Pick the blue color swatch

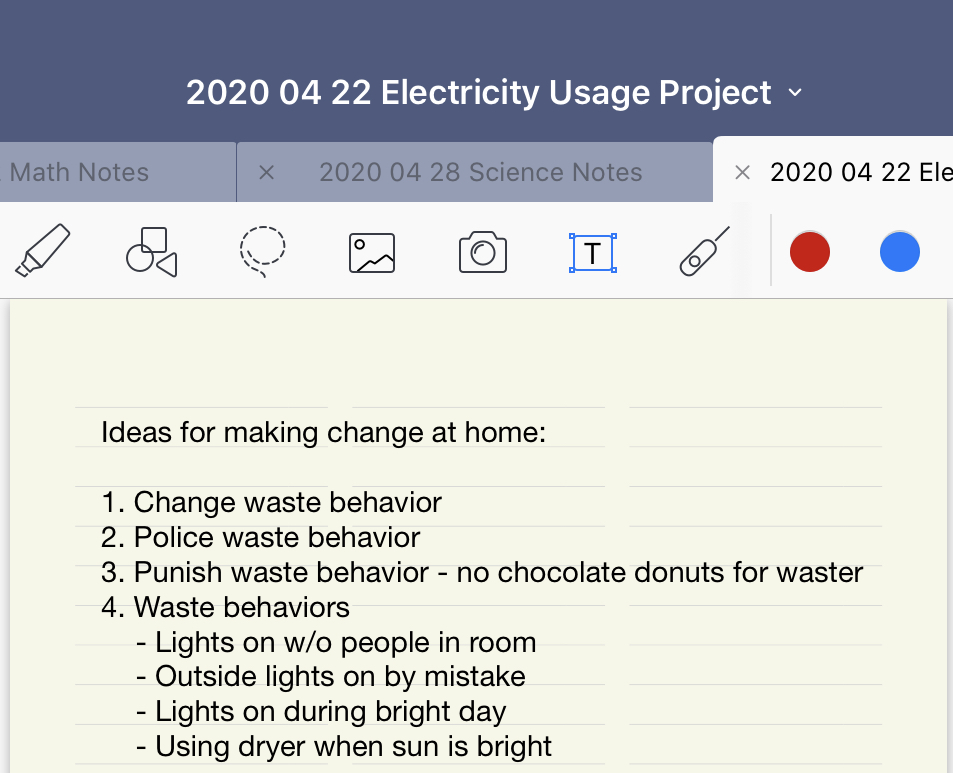tap(900, 252)
